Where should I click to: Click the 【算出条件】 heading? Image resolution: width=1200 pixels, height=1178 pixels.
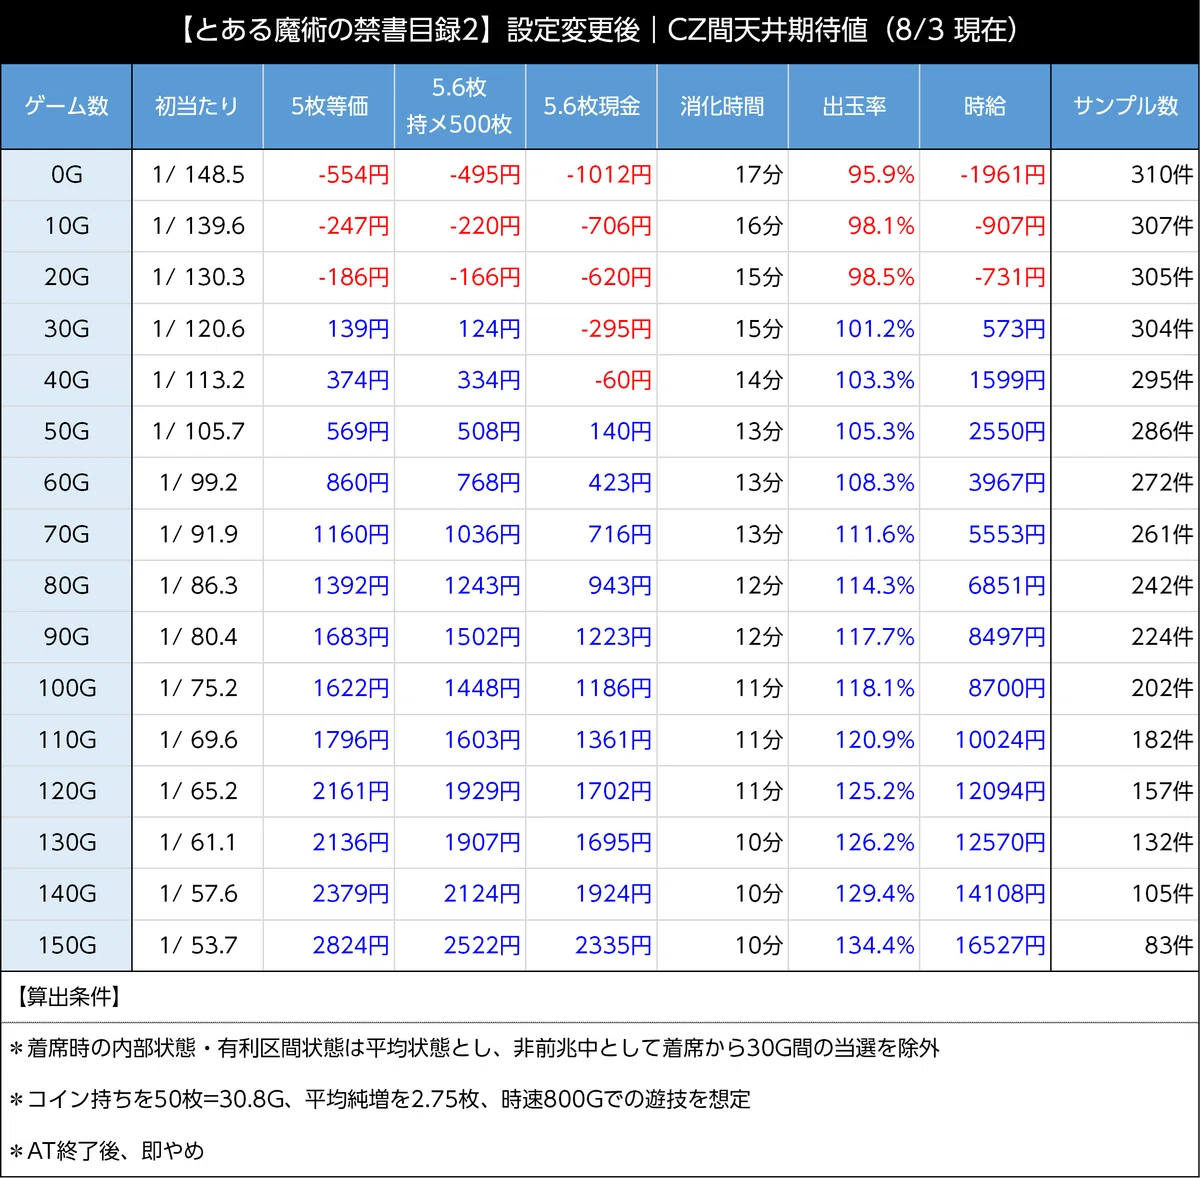click(x=69, y=997)
